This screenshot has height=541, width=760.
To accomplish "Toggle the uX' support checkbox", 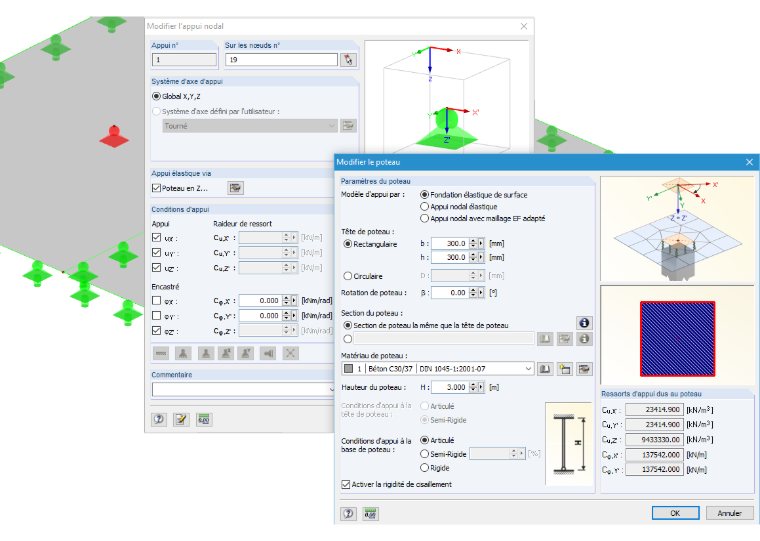I will 156,238.
